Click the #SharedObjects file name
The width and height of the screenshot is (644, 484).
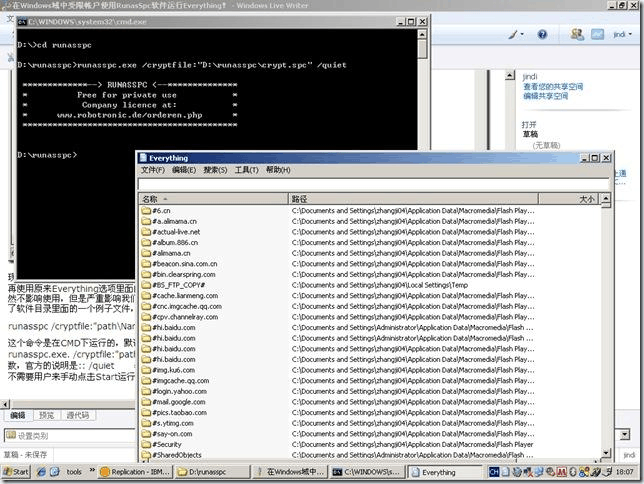(x=177, y=455)
